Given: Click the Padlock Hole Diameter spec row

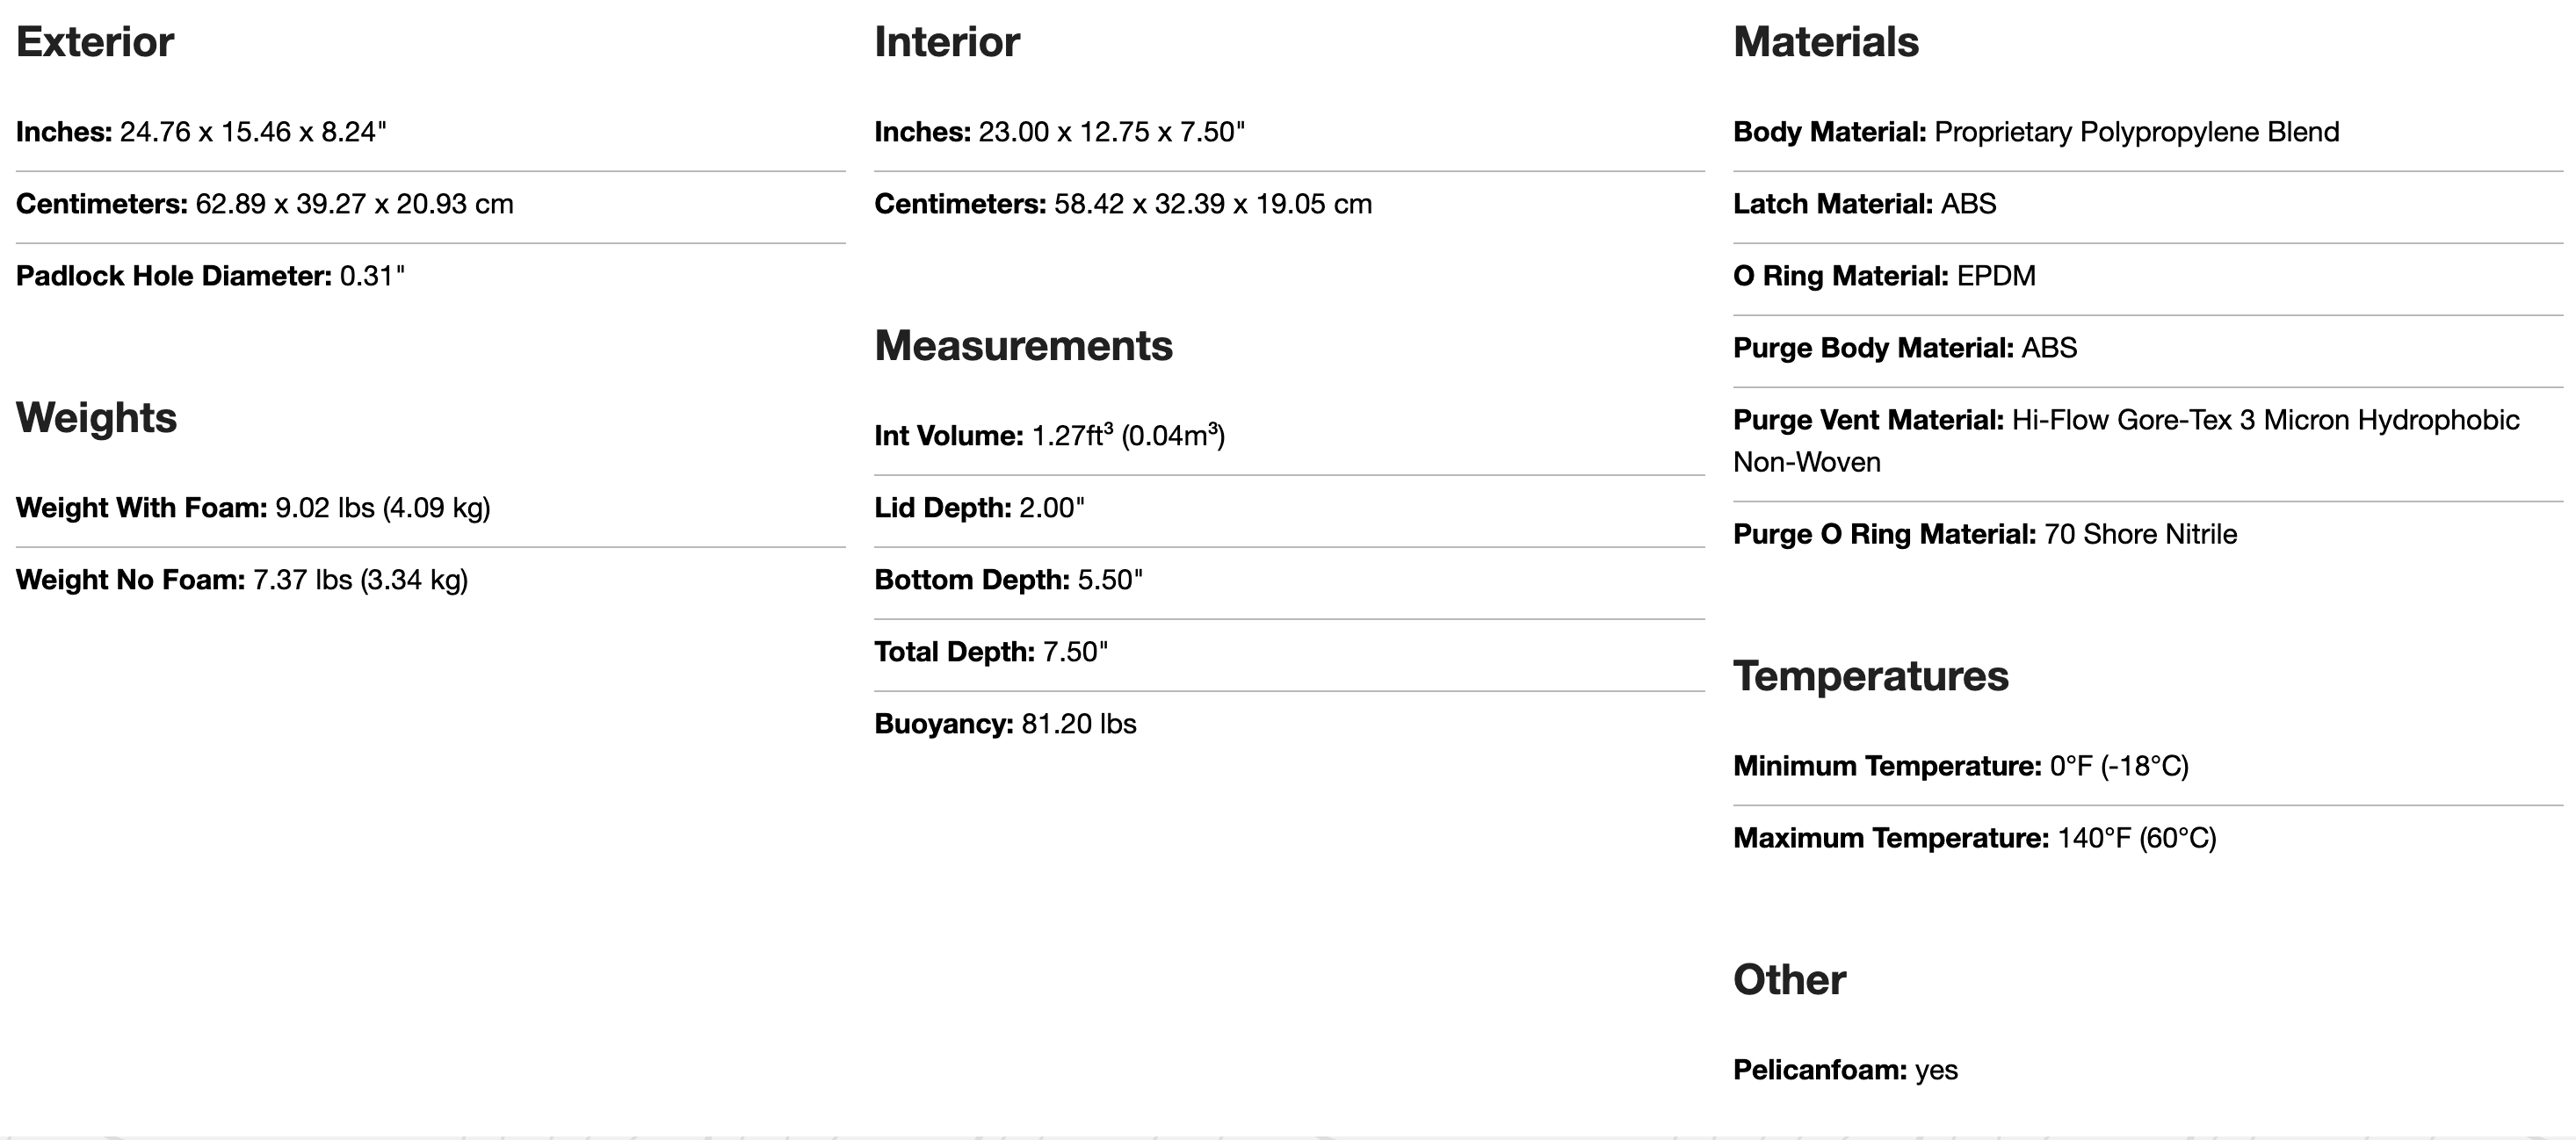Looking at the screenshot, I should tap(210, 276).
